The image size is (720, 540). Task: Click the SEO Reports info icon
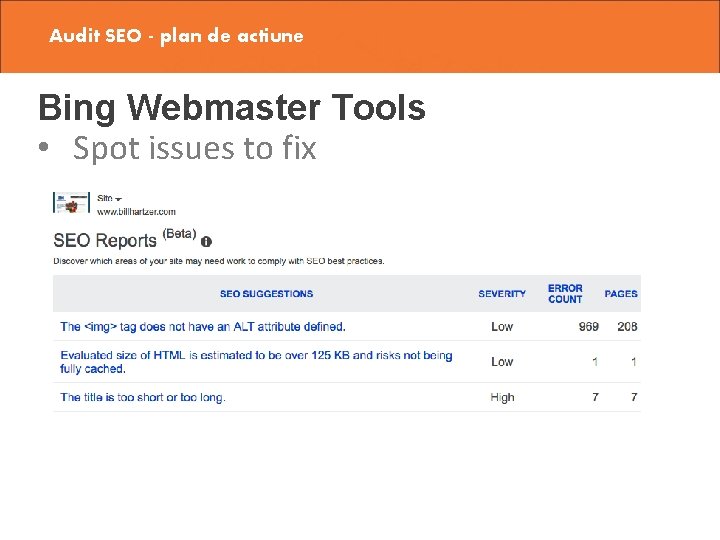tap(206, 241)
